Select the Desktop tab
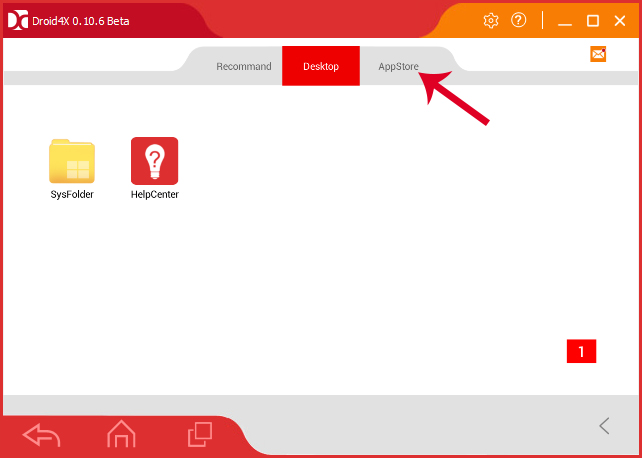The width and height of the screenshot is (642, 458). [x=321, y=66]
